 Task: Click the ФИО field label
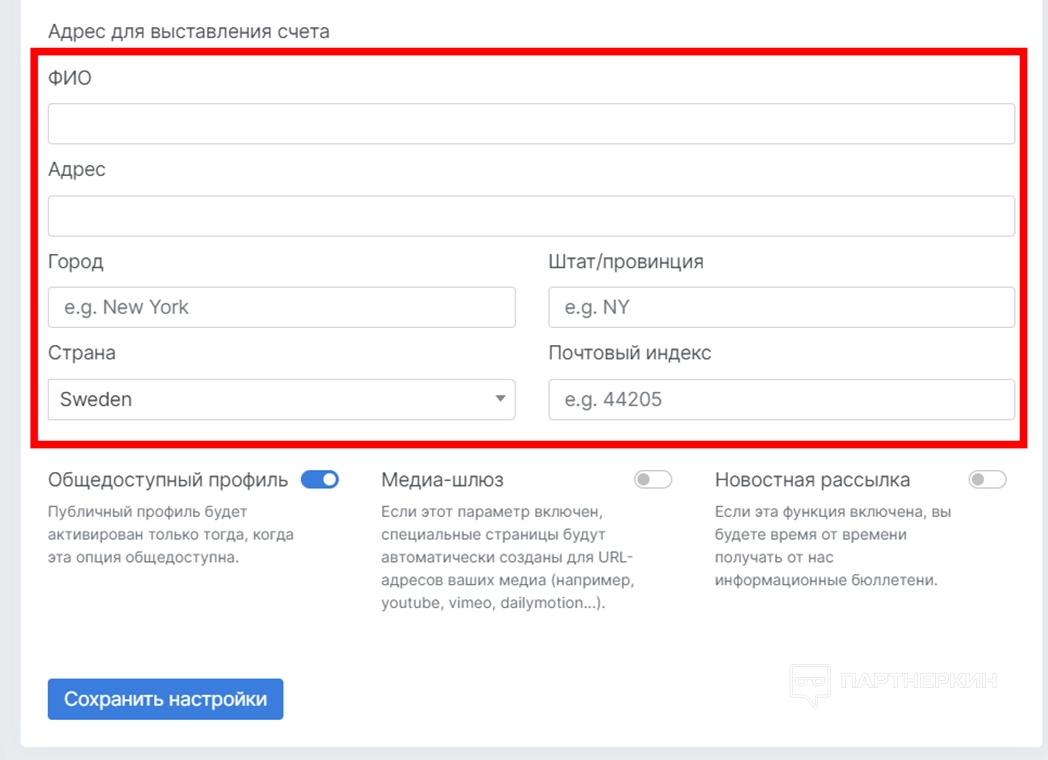70,78
